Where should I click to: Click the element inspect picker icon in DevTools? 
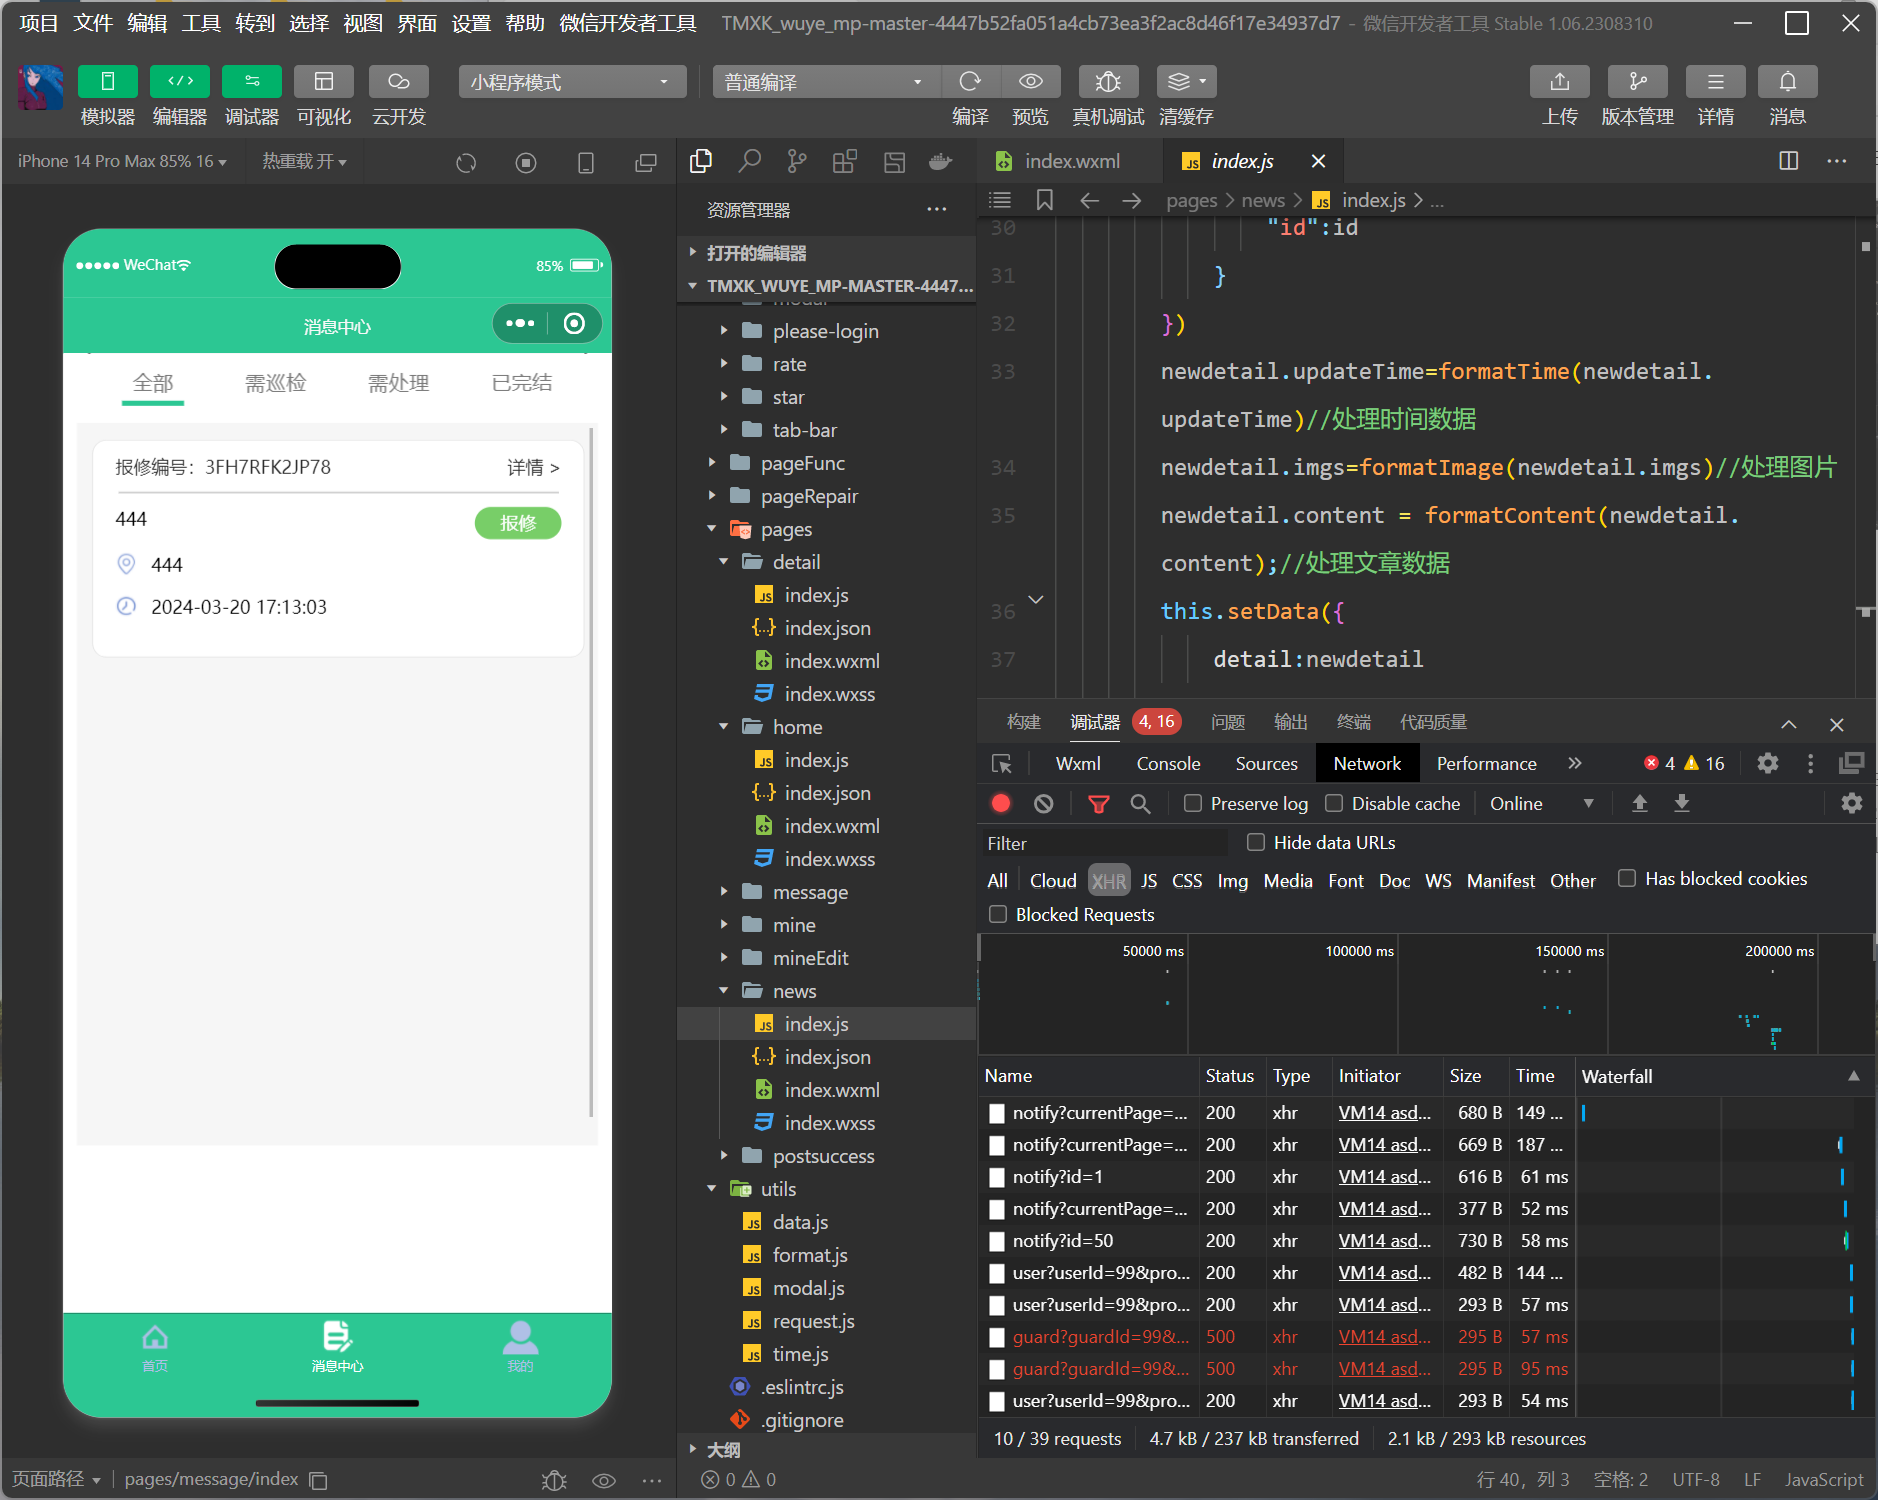[x=1001, y=763]
